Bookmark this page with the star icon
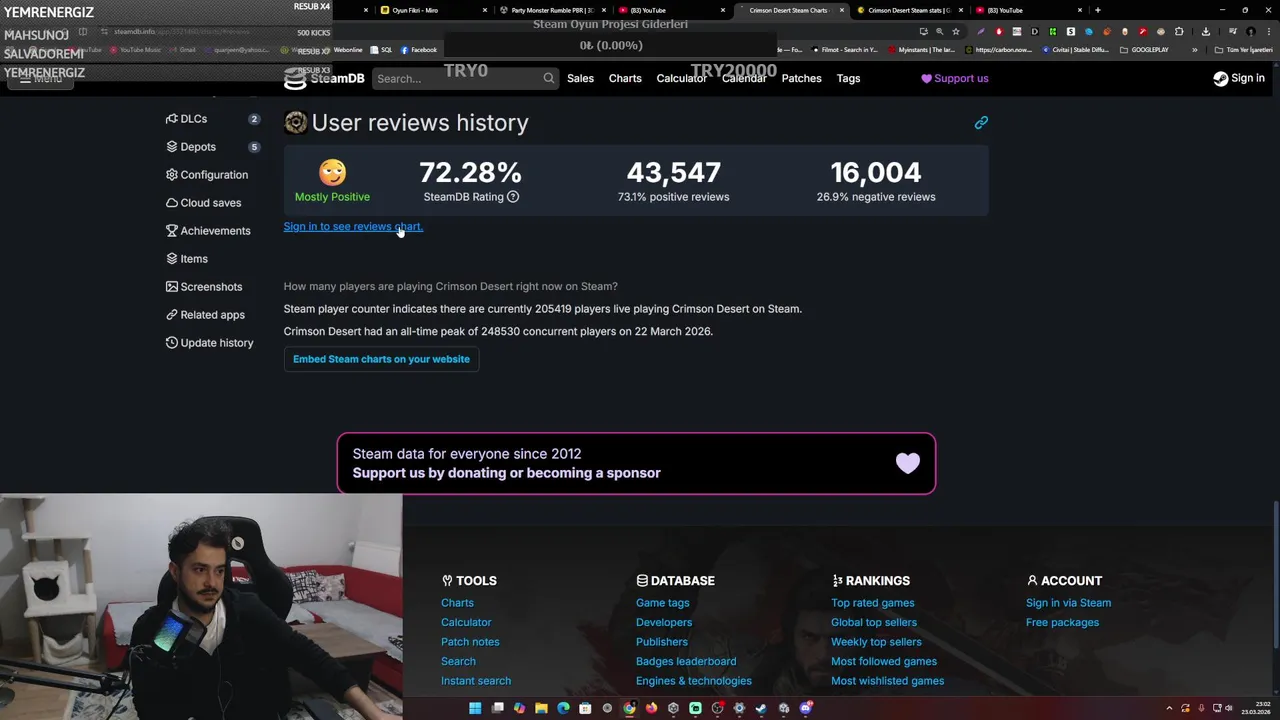Image resolution: width=1280 pixels, height=720 pixels. [955, 31]
